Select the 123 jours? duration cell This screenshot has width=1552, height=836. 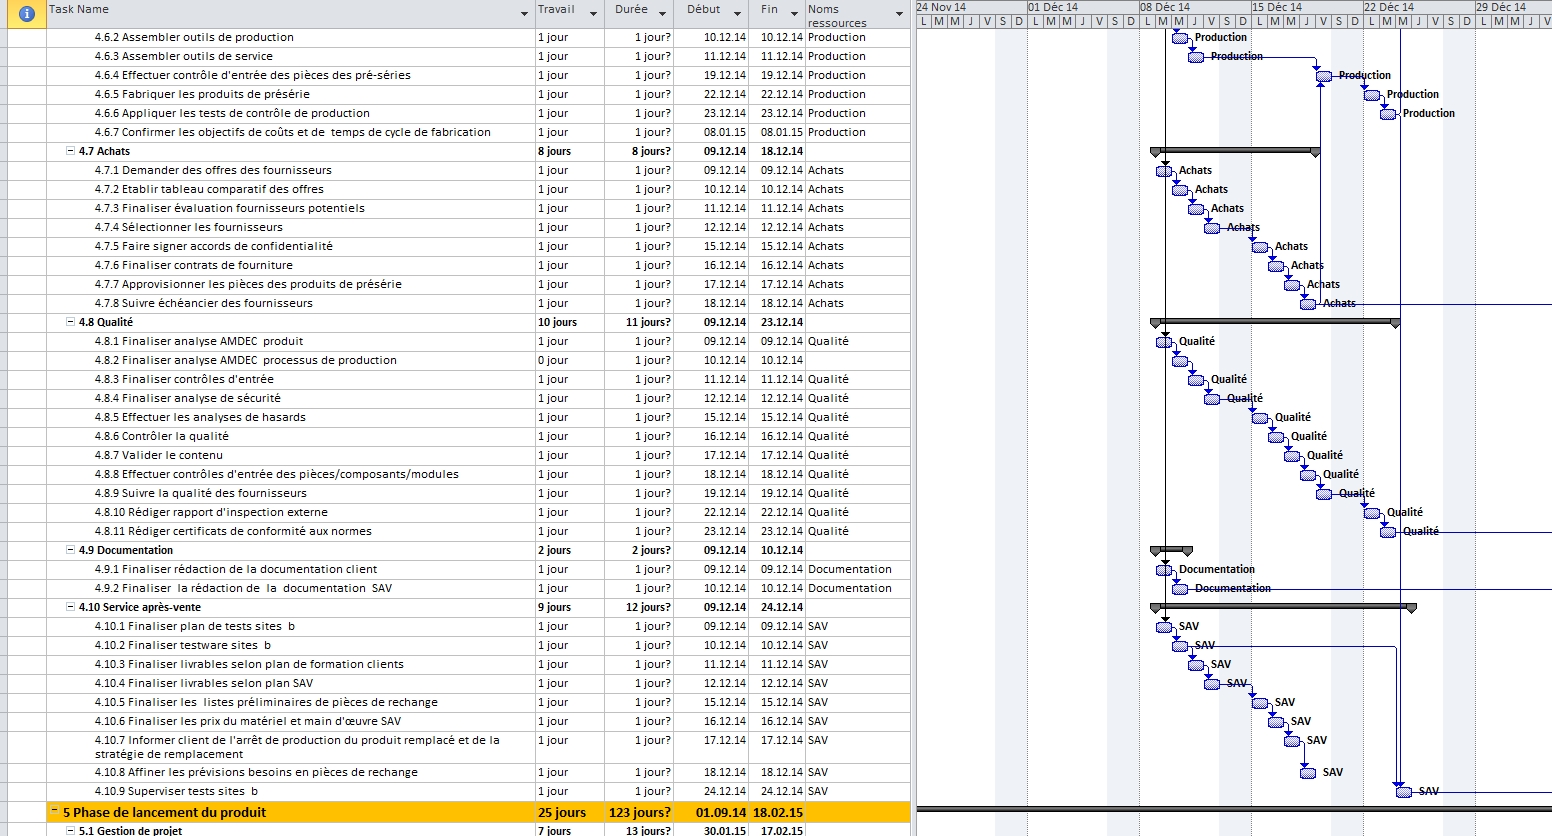pyautogui.click(x=639, y=813)
